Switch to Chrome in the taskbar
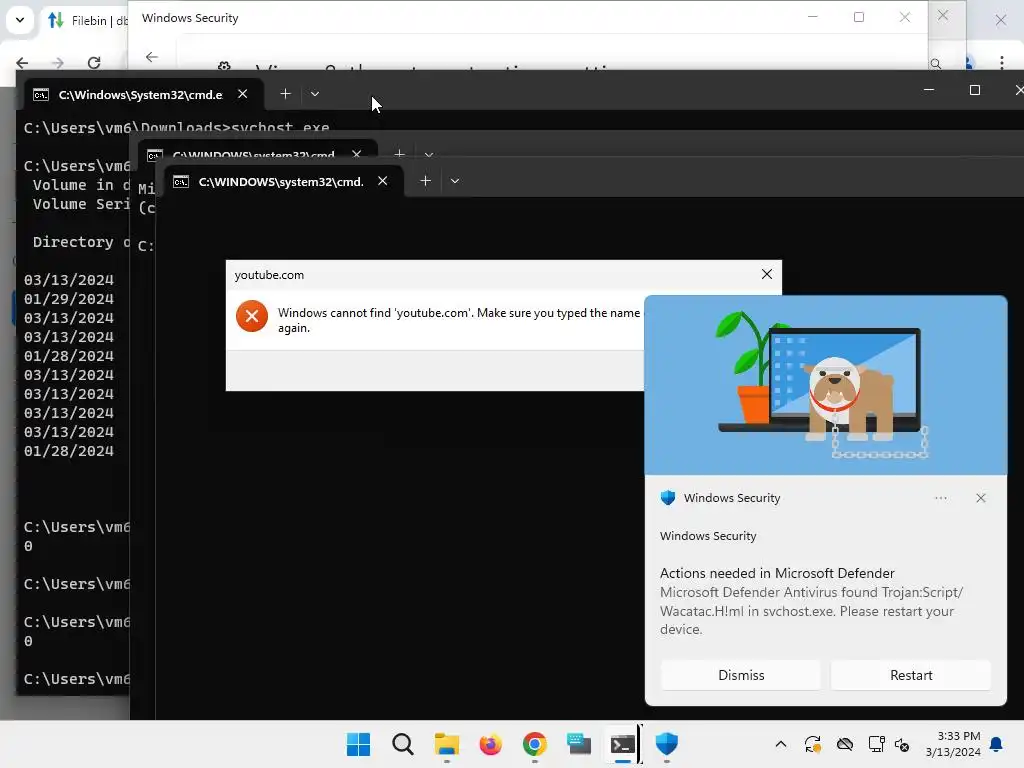 (x=534, y=744)
